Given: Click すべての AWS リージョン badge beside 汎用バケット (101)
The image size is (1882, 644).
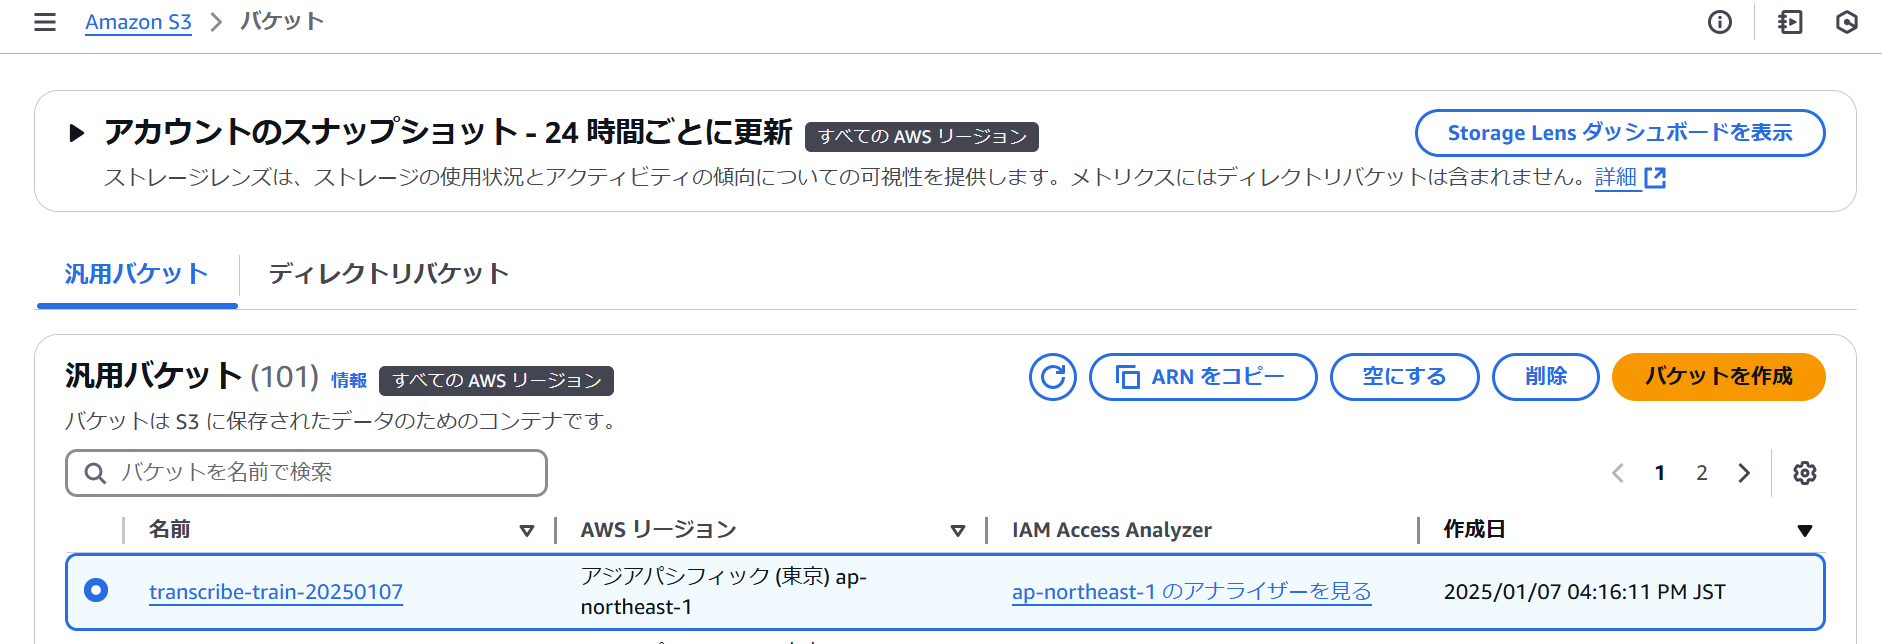Looking at the screenshot, I should tap(496, 381).
